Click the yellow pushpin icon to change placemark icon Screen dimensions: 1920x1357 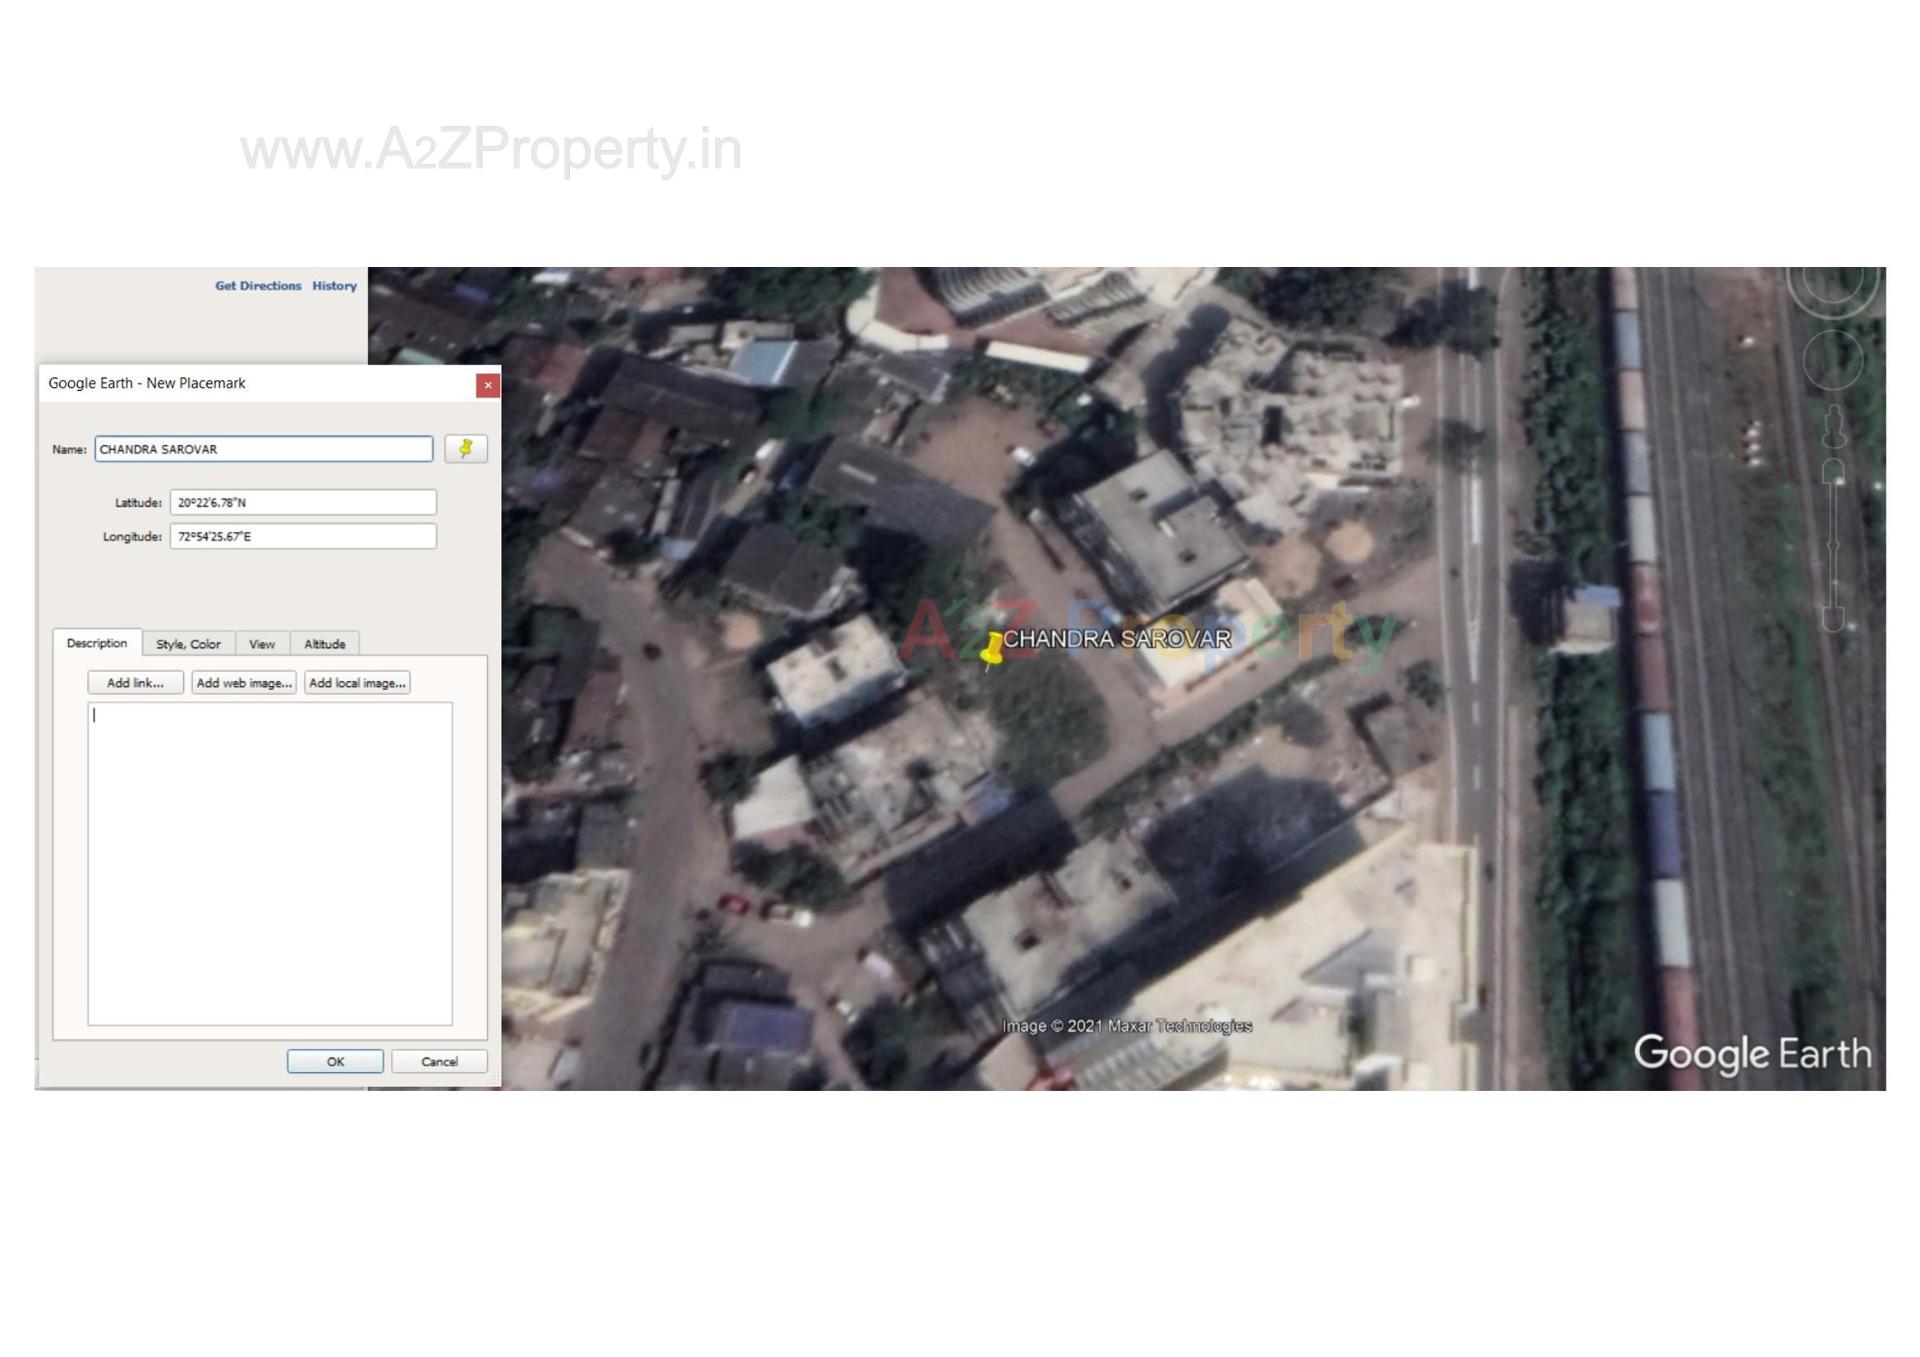click(x=466, y=449)
